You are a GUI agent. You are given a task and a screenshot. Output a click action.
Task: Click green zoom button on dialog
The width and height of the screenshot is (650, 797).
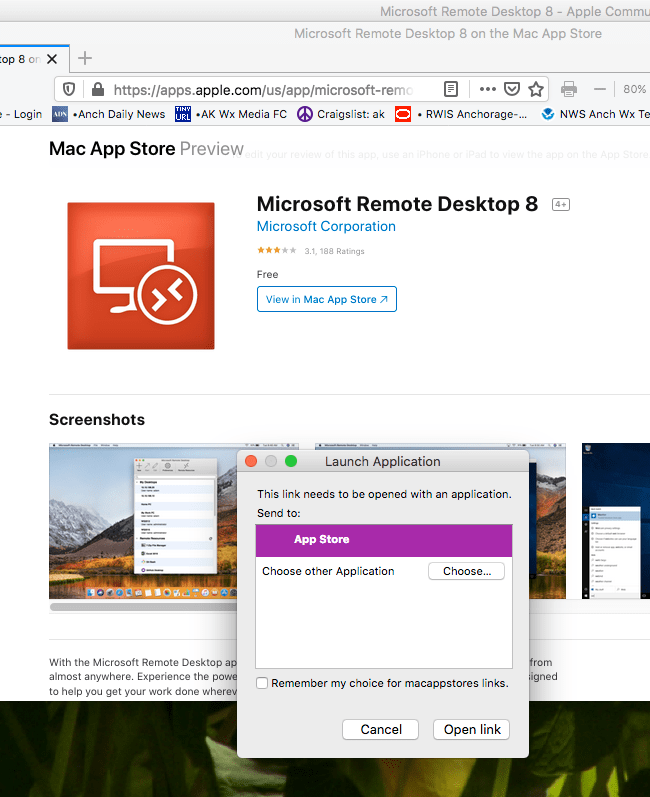[291, 461]
